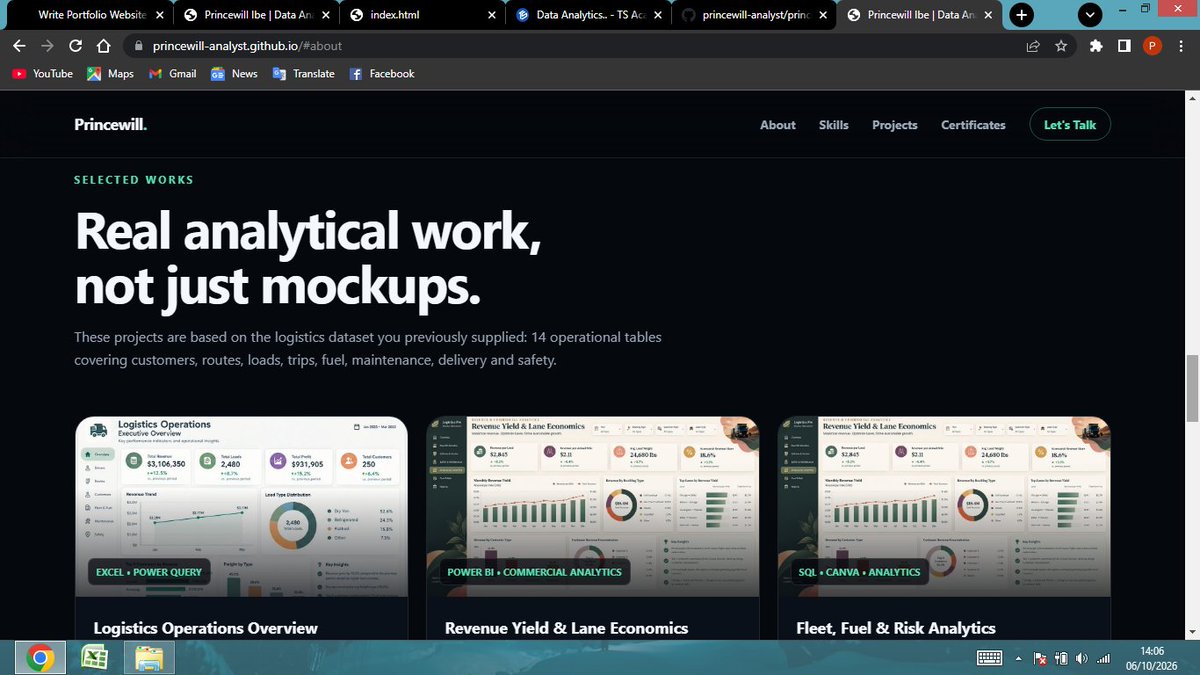Open the Gmail bookmark
Screen dimensions: 1200x675
pos(172,74)
